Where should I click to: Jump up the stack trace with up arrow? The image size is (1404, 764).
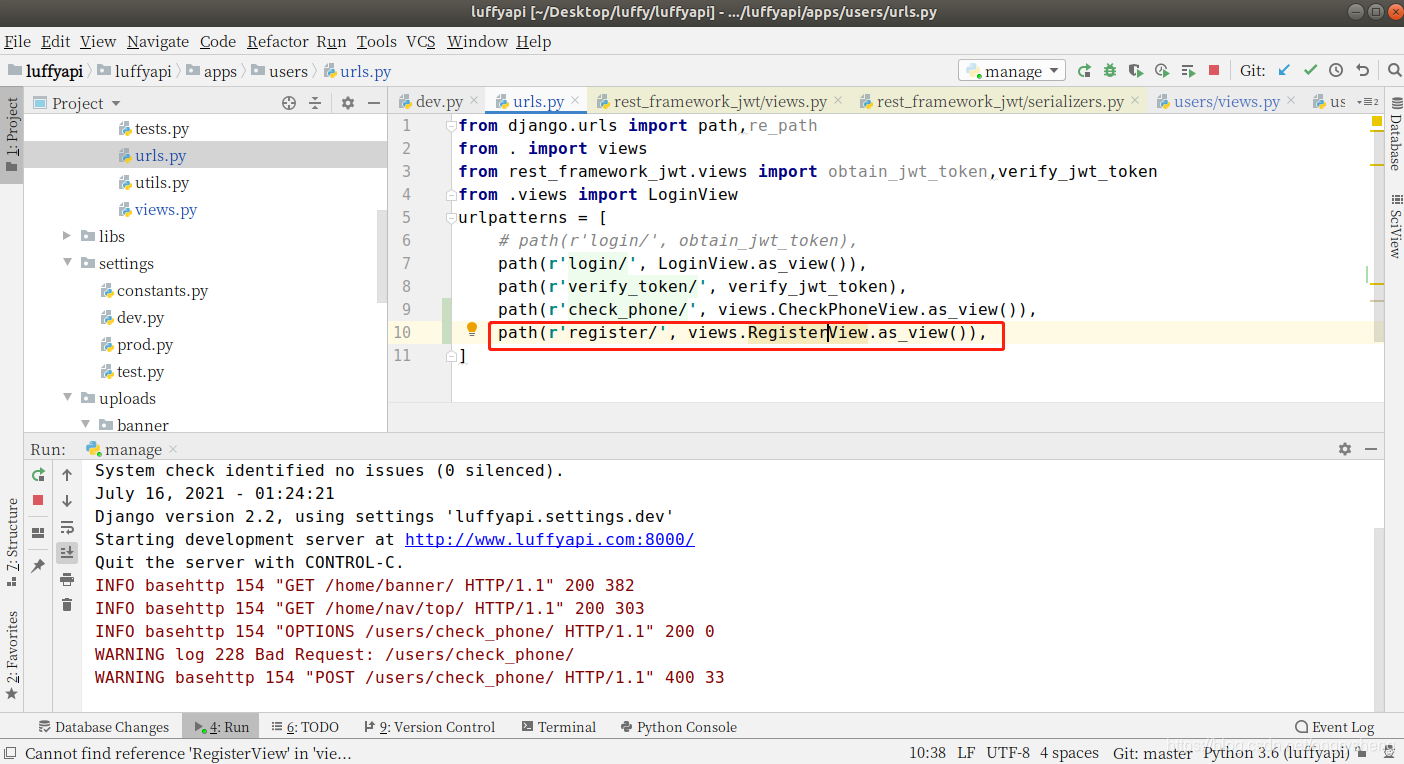click(67, 475)
